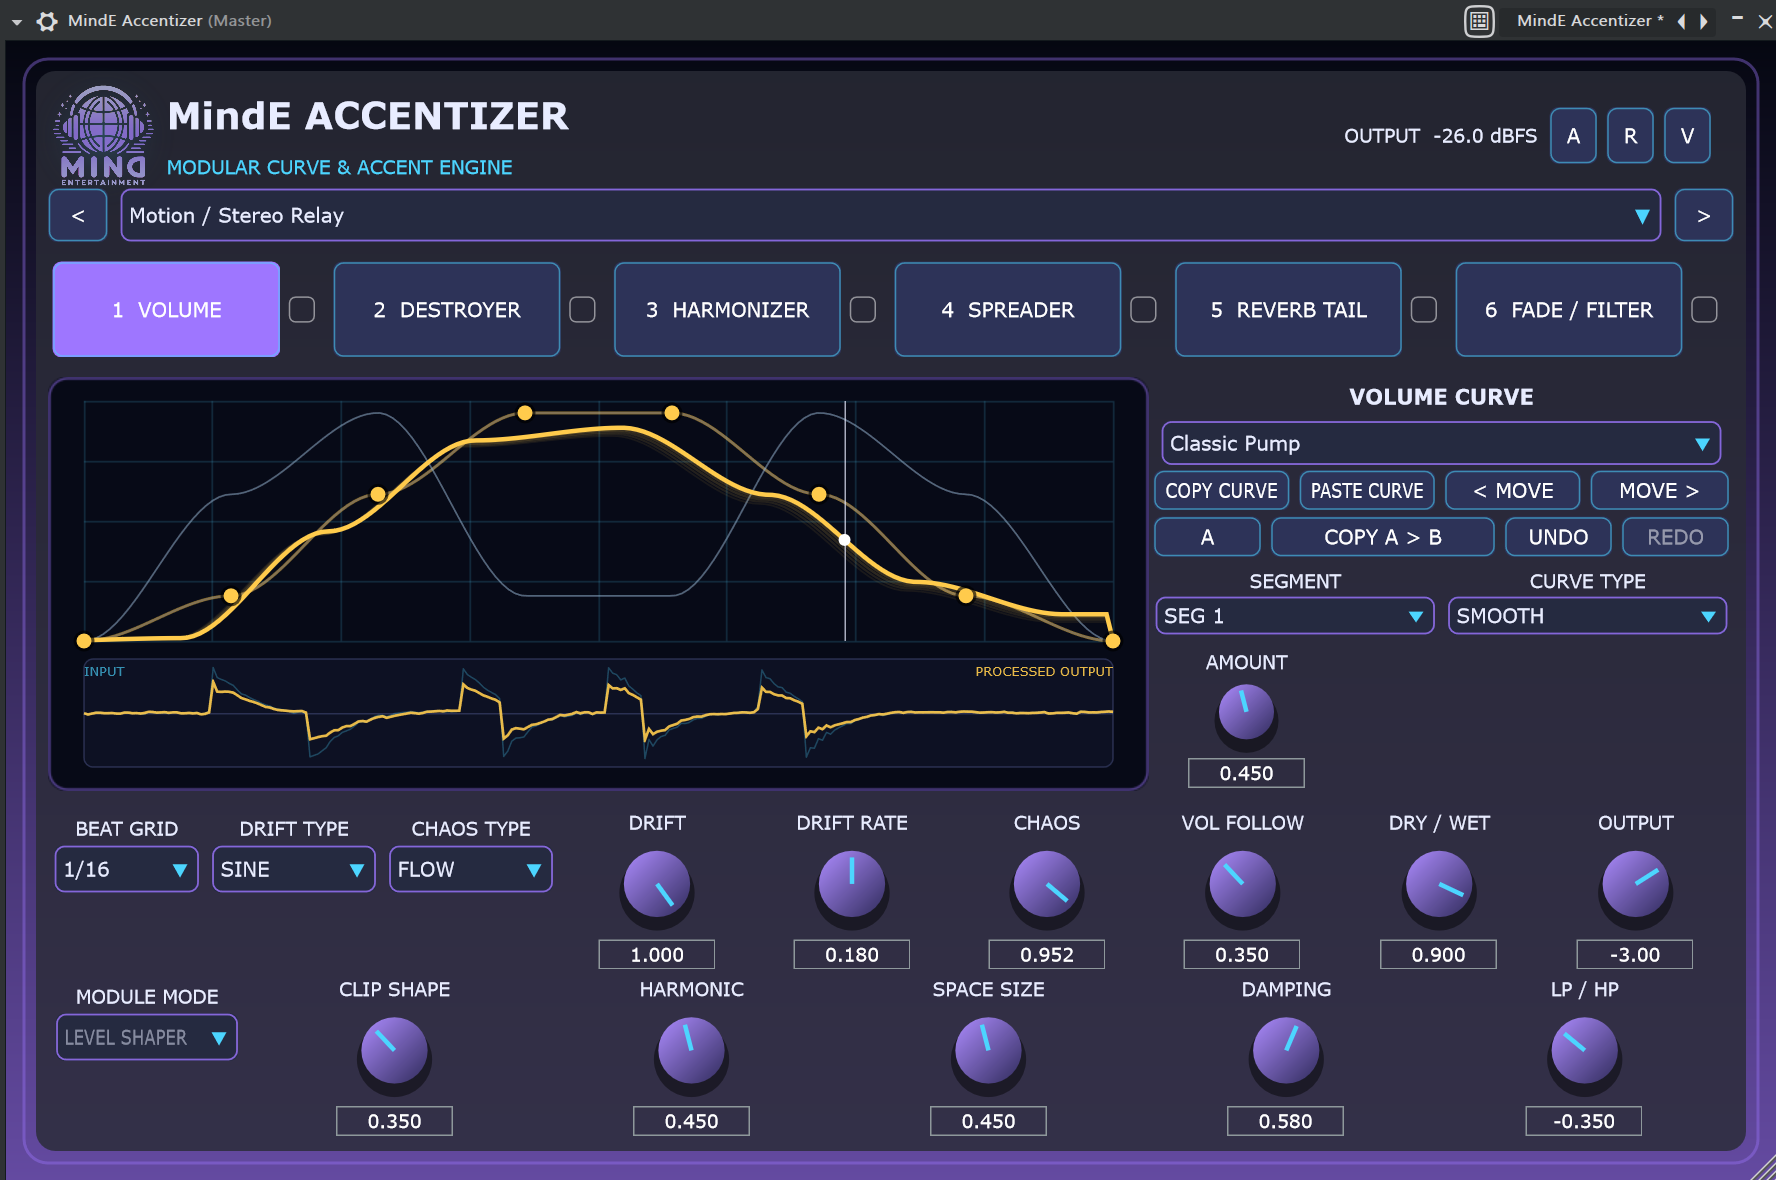
Task: Click the HARMONIC knob
Action: coord(691,1051)
